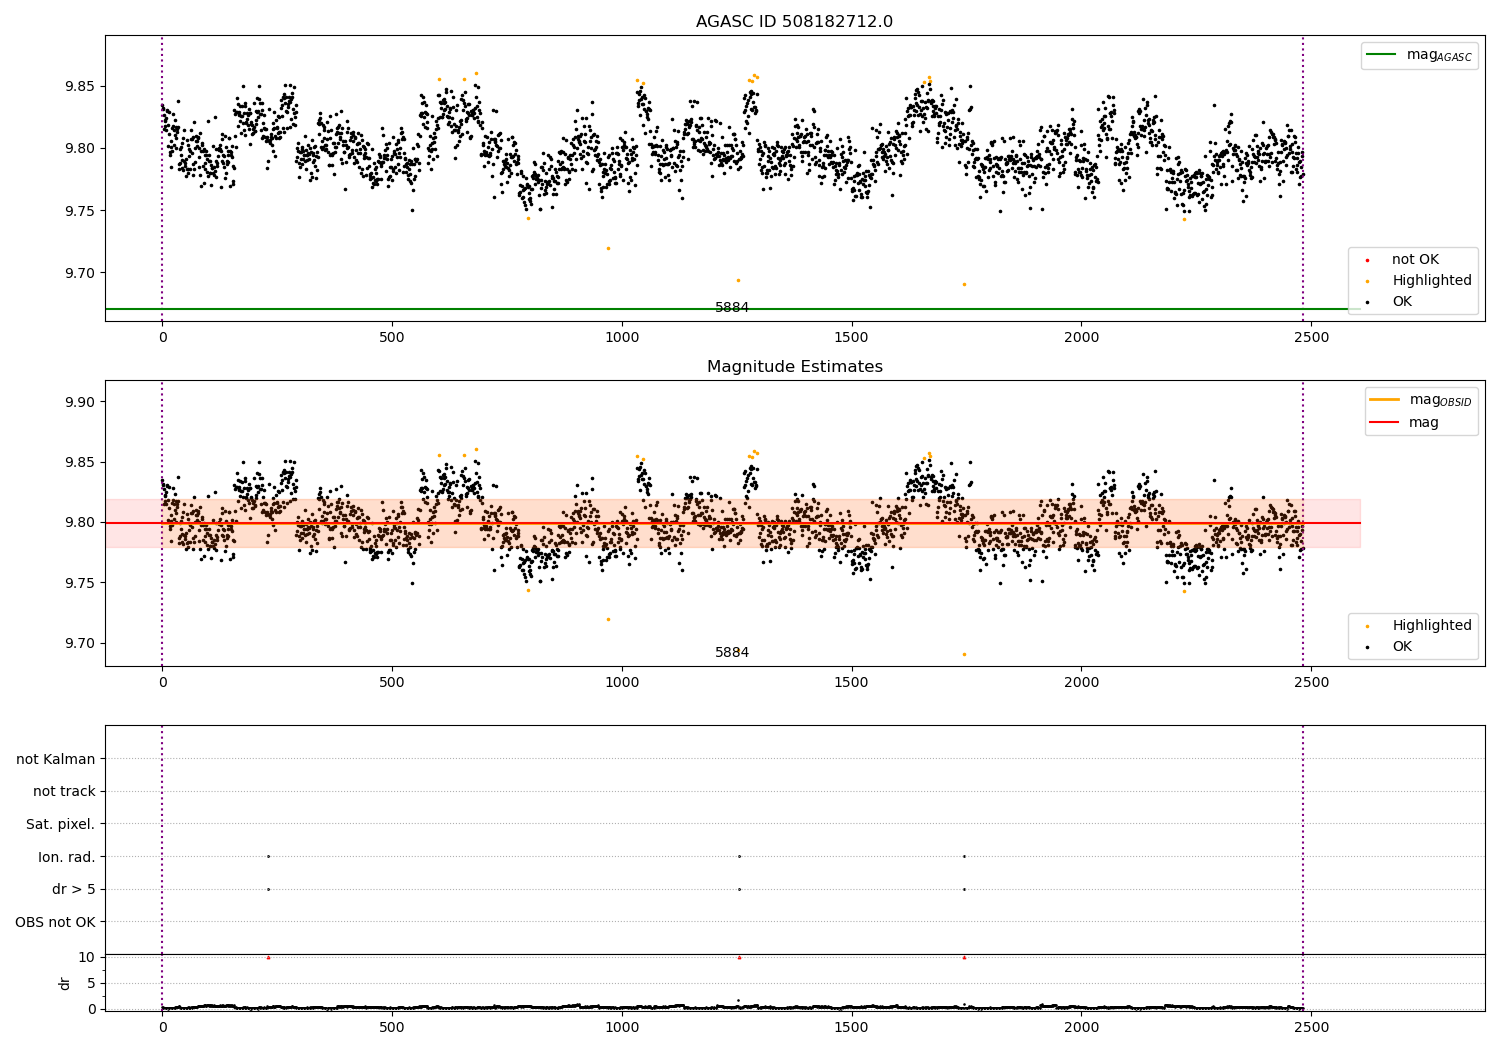
Task: Select 'Highlighted' in the top plot legend
Action: tap(1431, 281)
